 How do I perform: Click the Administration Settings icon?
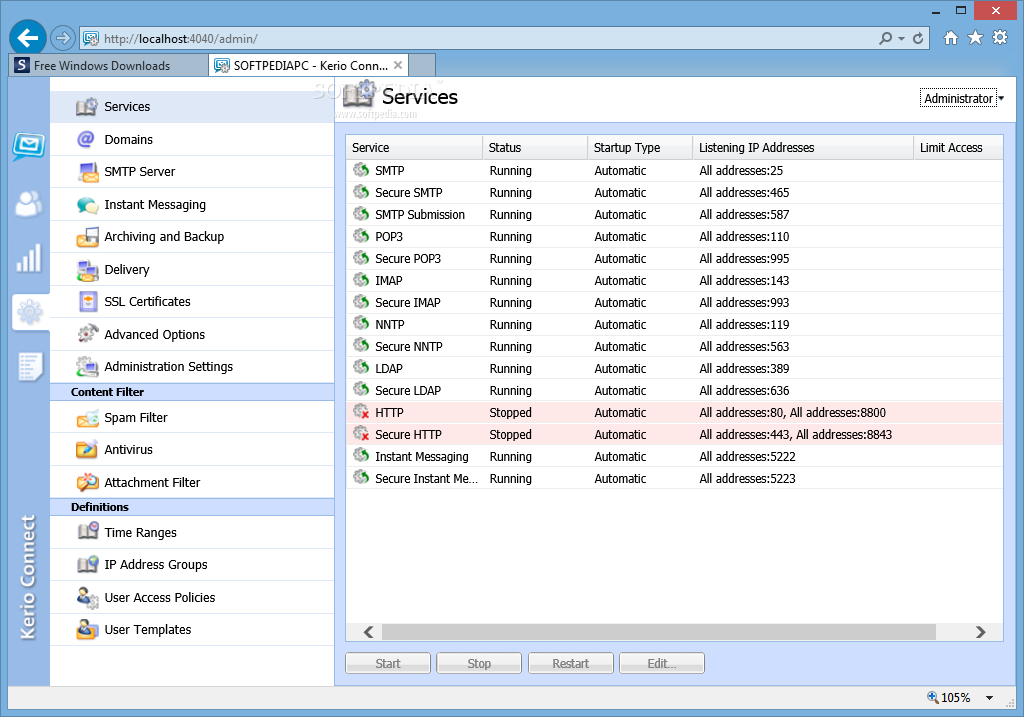tap(88, 366)
